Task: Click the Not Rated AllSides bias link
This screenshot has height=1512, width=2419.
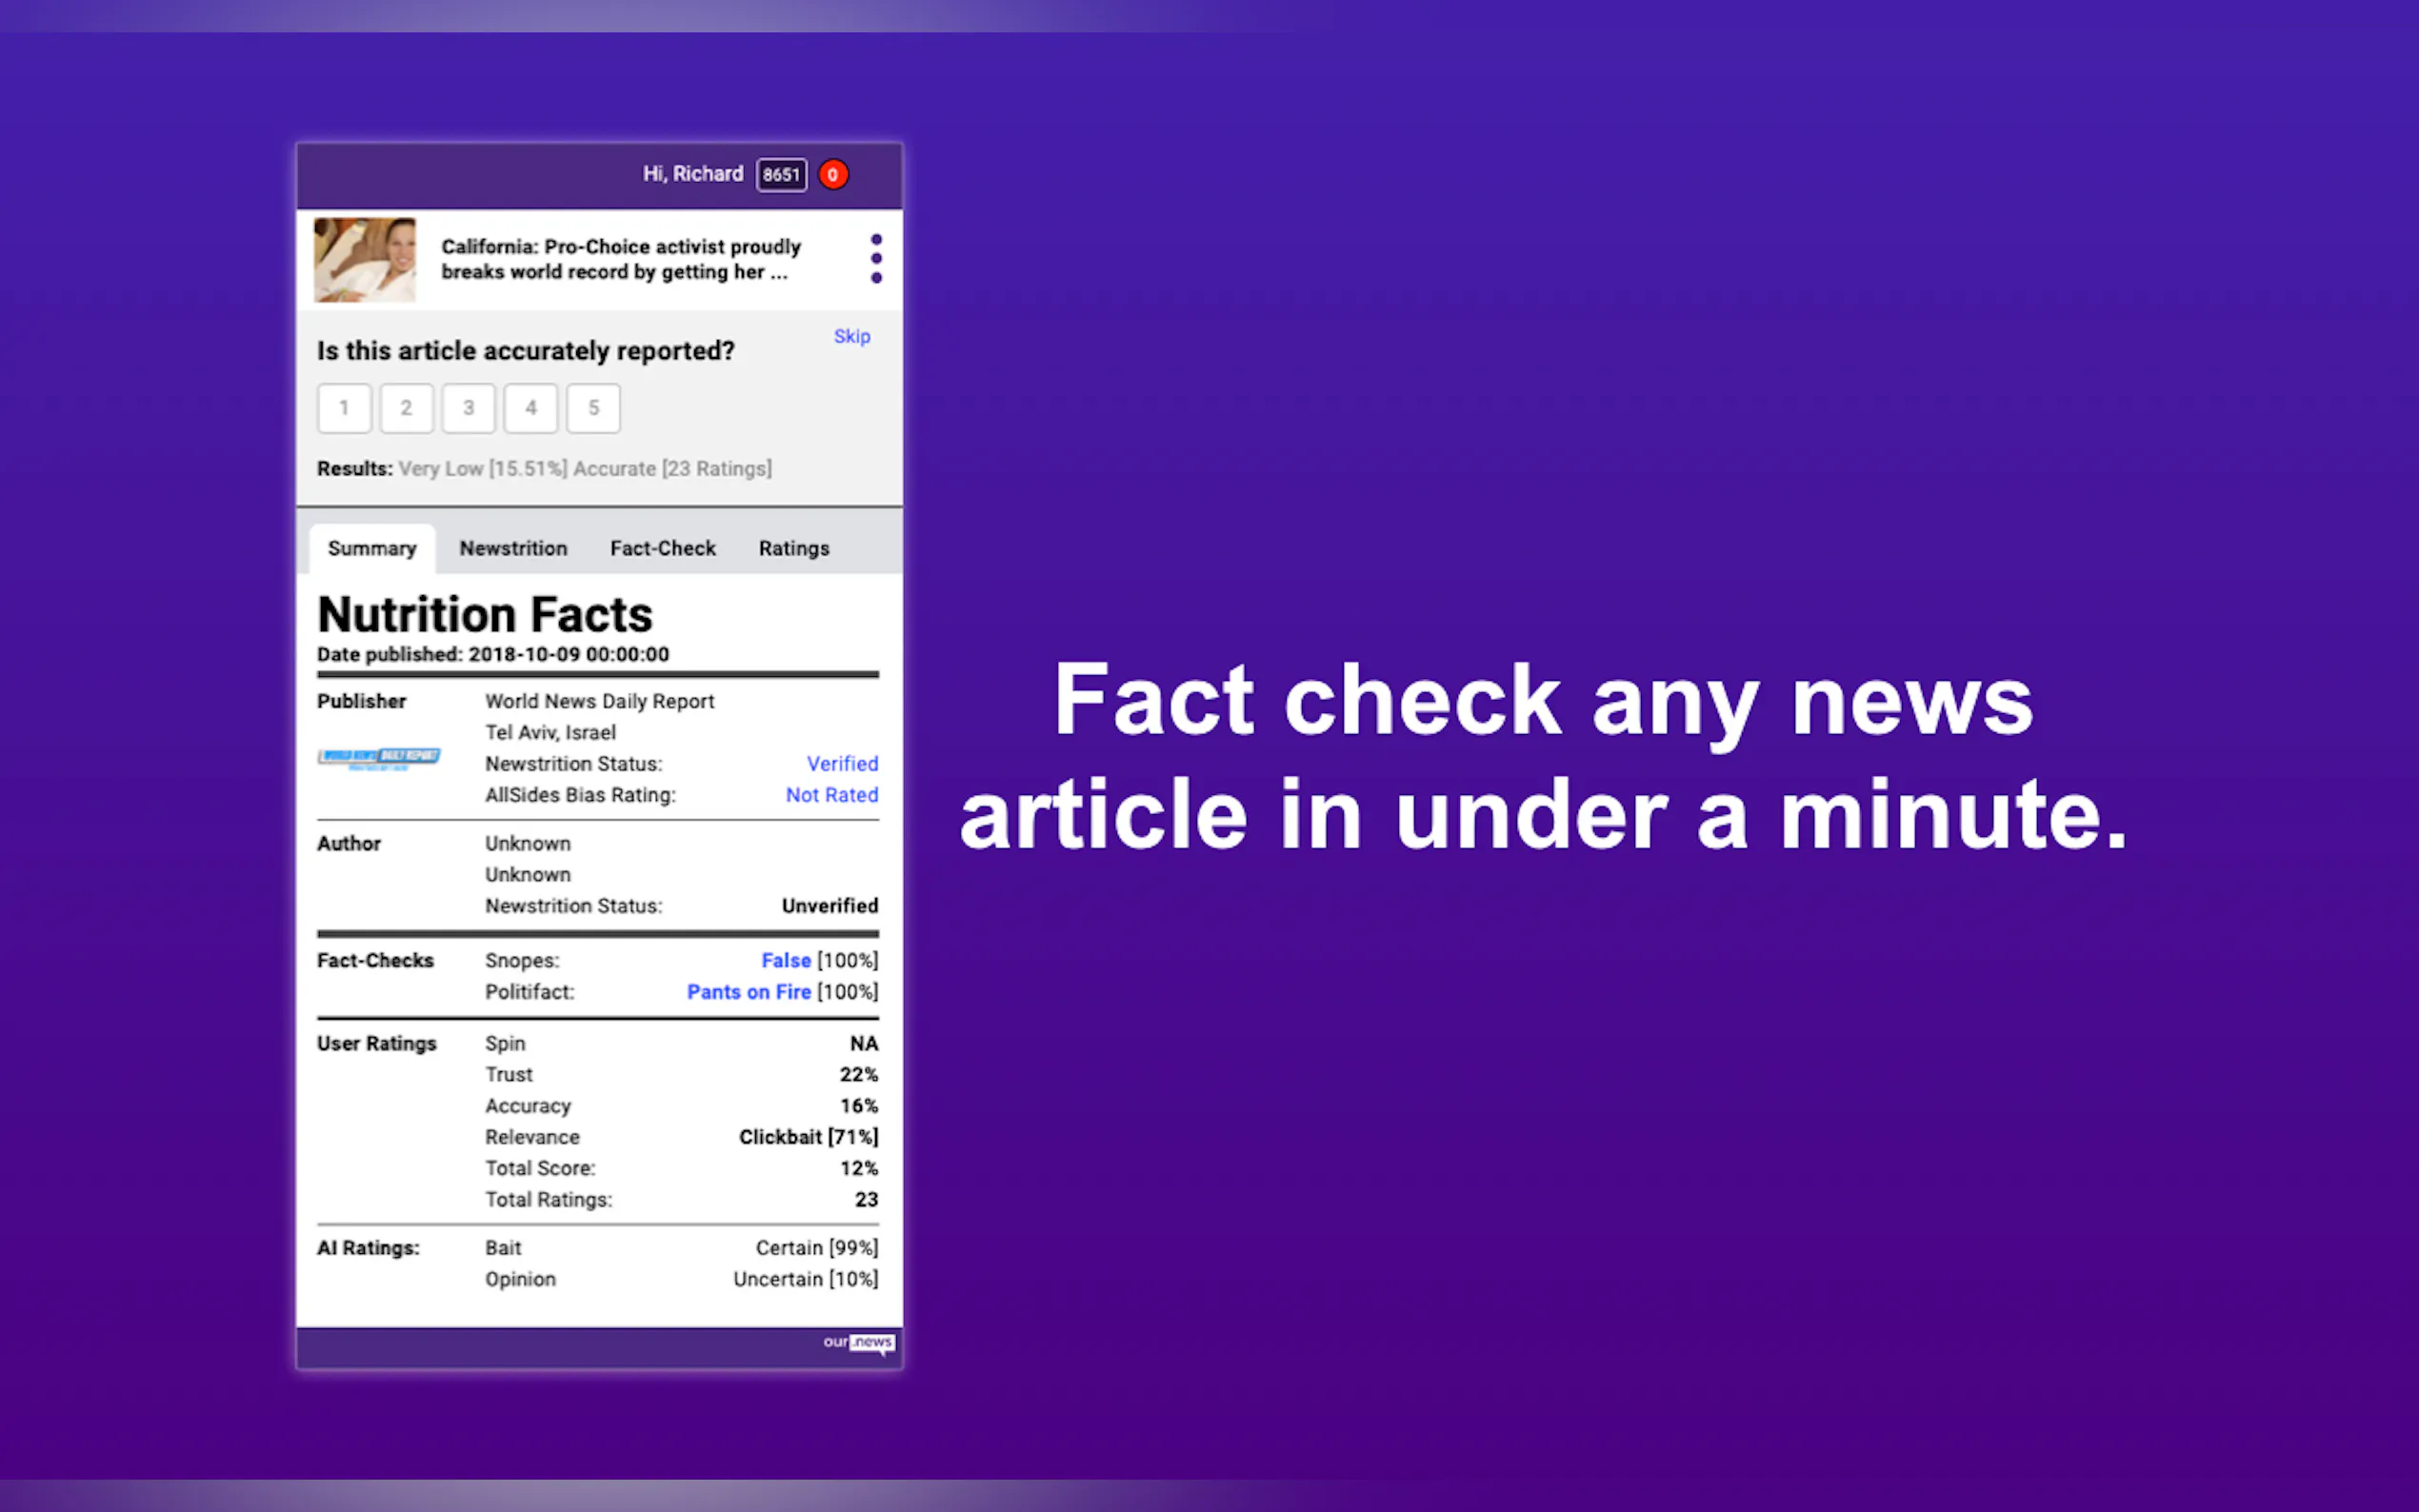Action: click(831, 795)
